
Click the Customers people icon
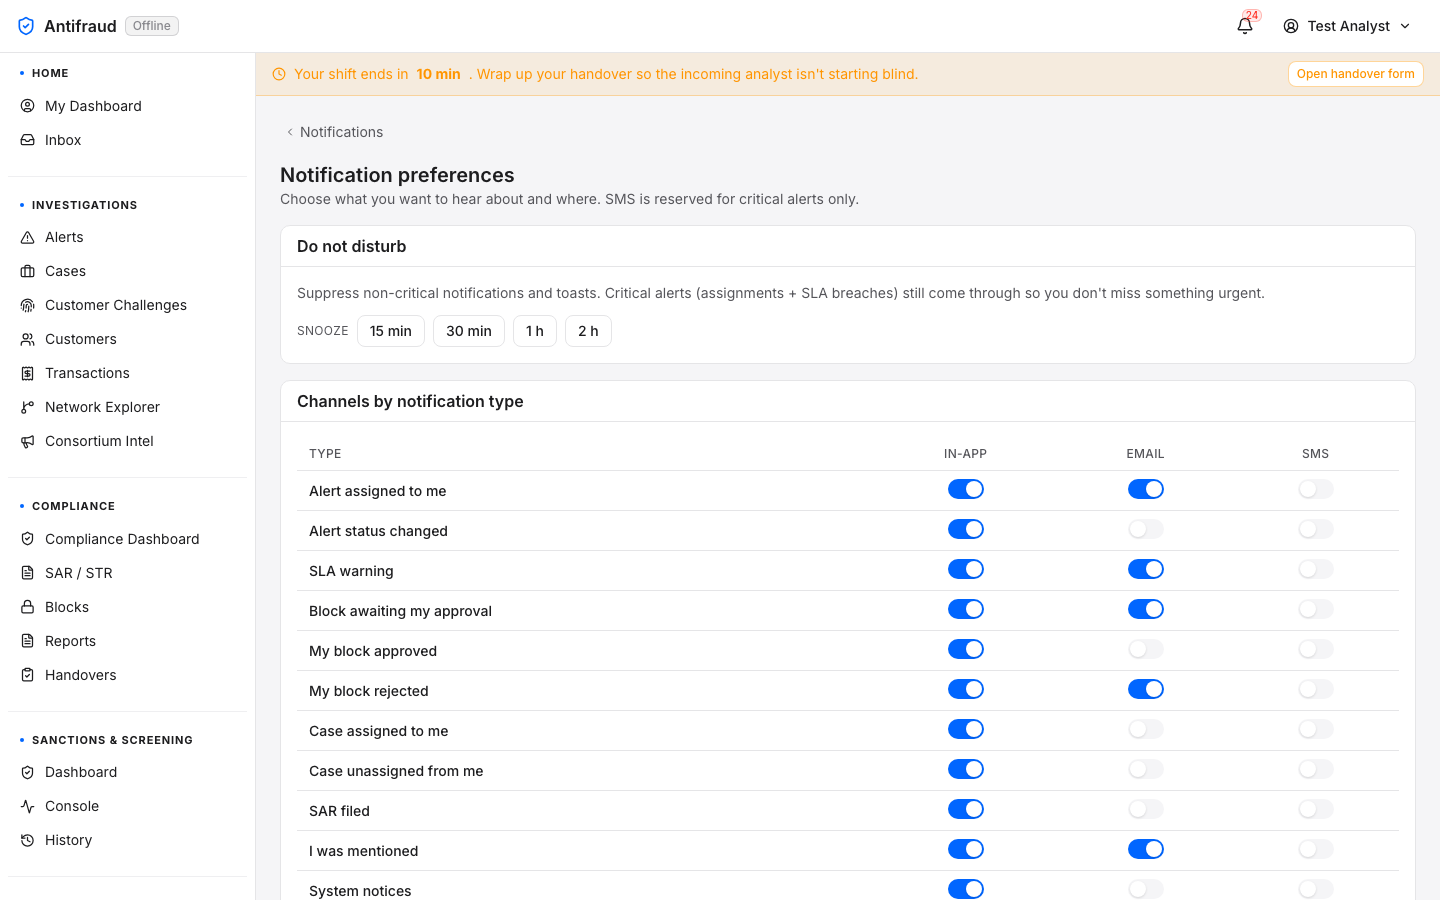(x=28, y=339)
